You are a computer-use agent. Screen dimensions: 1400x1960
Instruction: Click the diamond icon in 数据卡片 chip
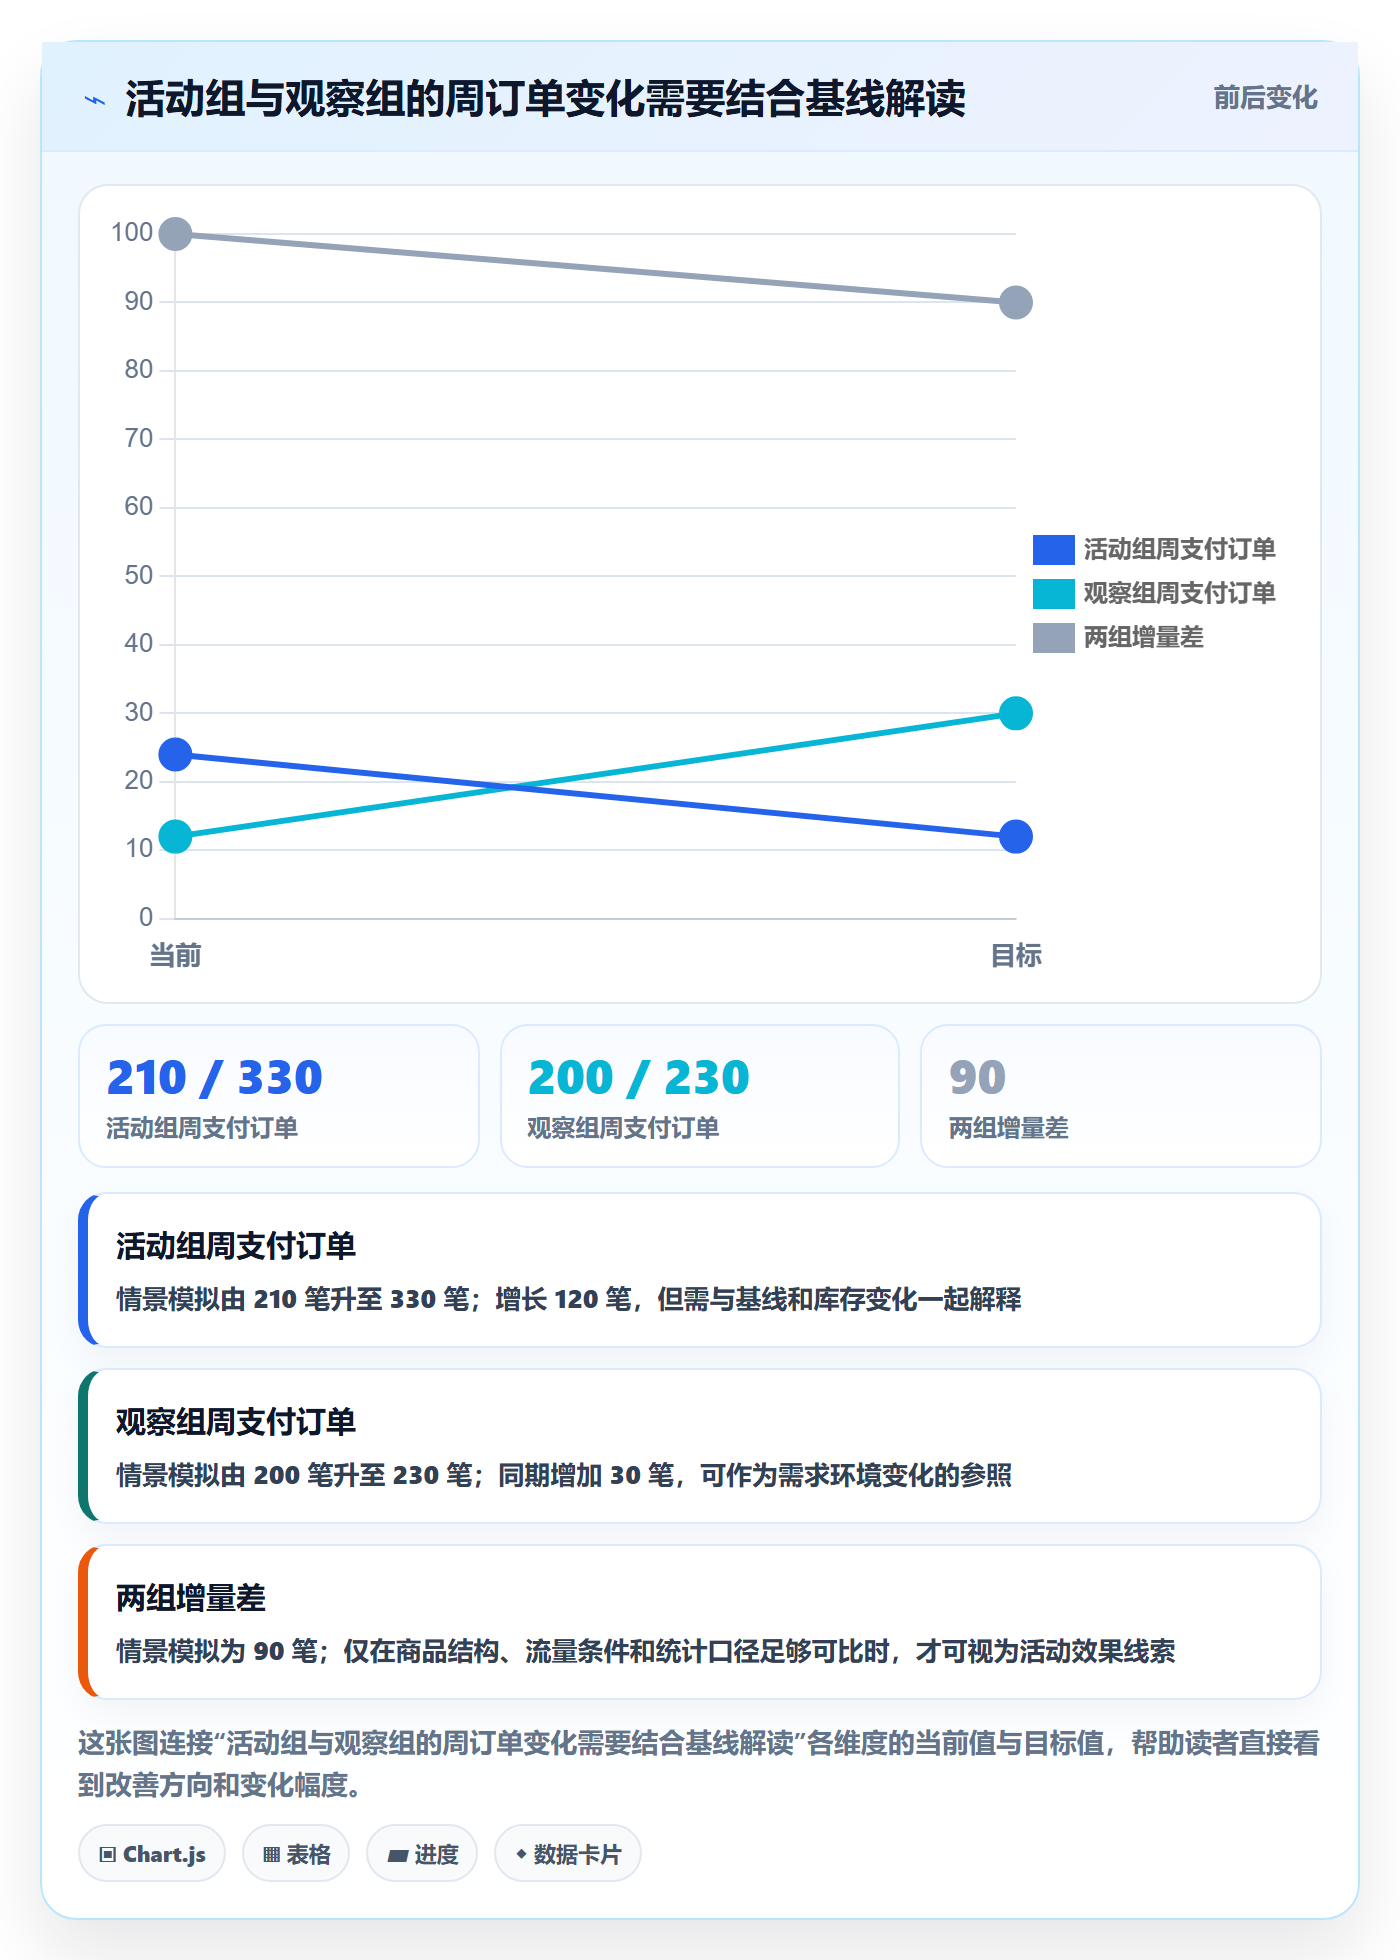click(521, 1854)
